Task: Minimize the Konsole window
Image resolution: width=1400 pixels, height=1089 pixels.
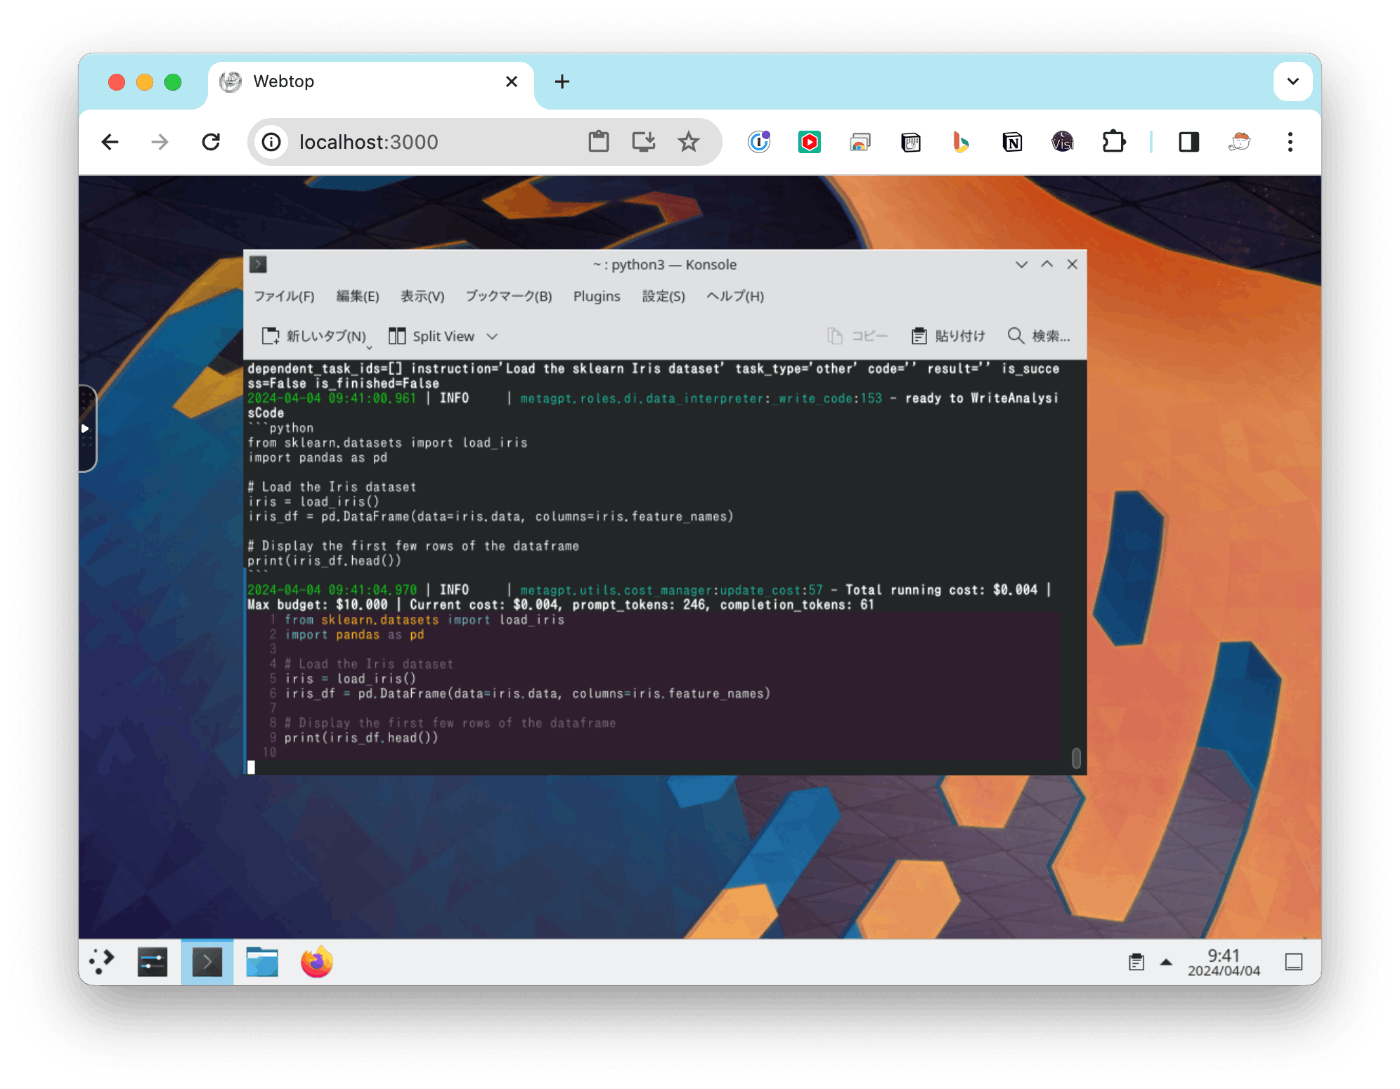Action: pos(1021,265)
